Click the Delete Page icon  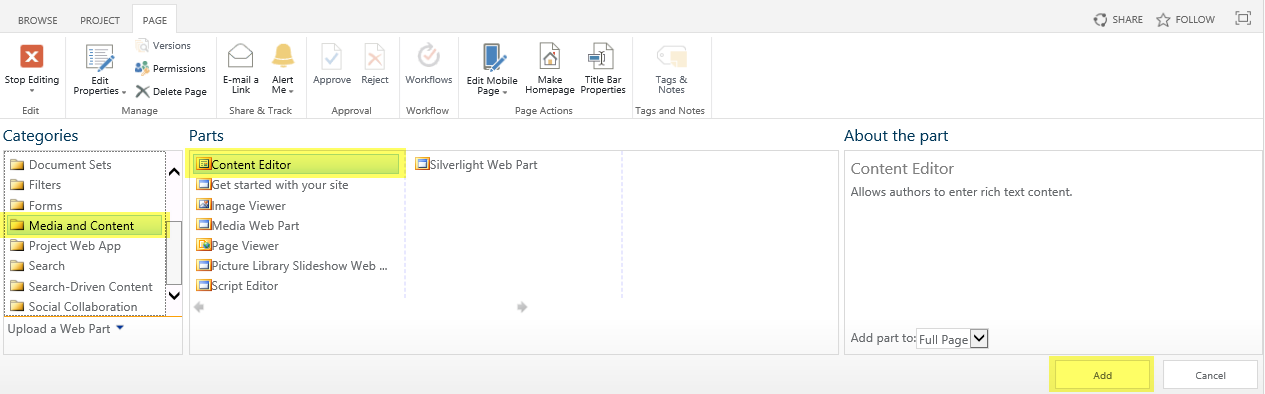pos(143,91)
